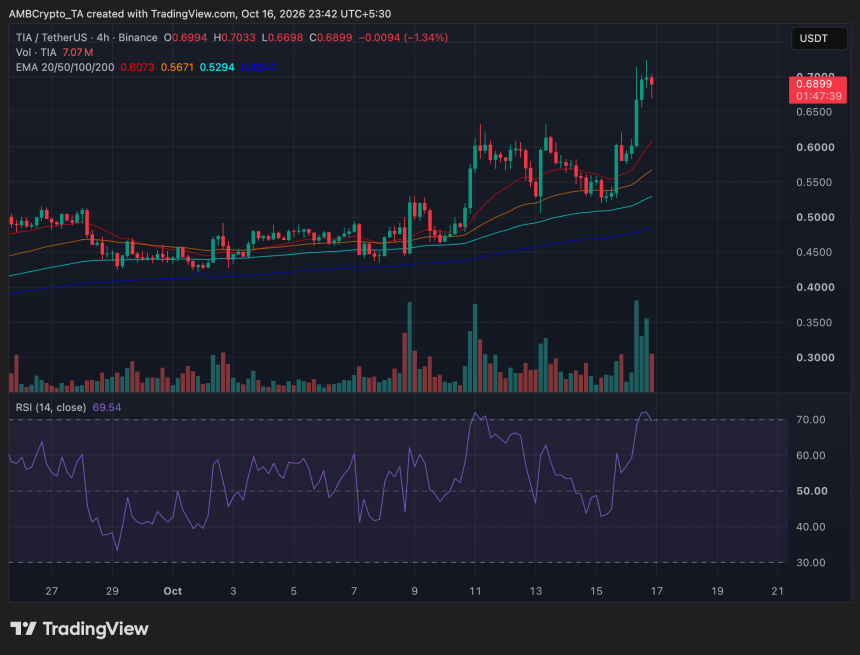
Task: Select the red EMA 20 value 0.6073
Action: point(137,67)
